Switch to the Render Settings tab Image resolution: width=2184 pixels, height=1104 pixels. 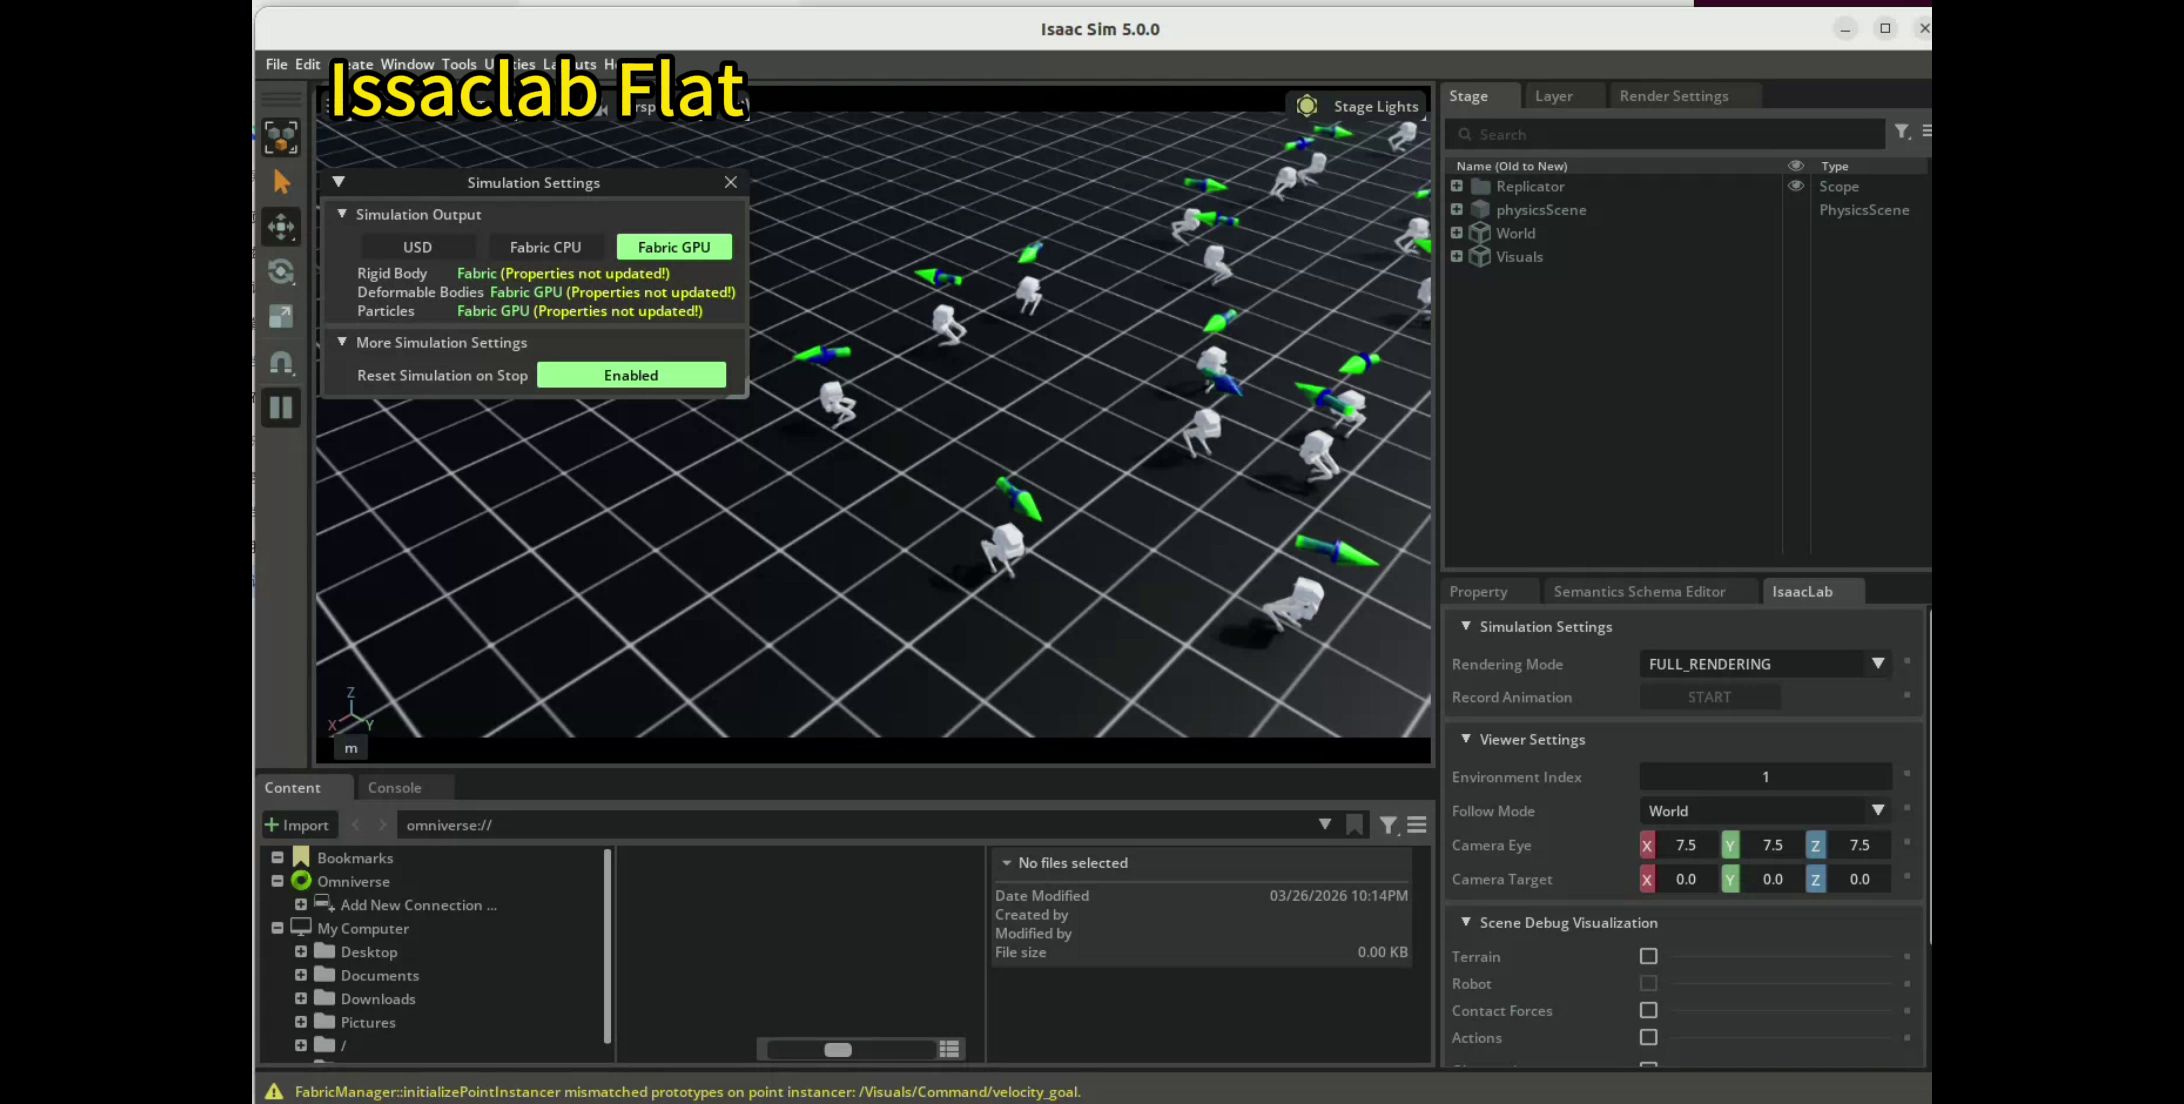(1673, 96)
